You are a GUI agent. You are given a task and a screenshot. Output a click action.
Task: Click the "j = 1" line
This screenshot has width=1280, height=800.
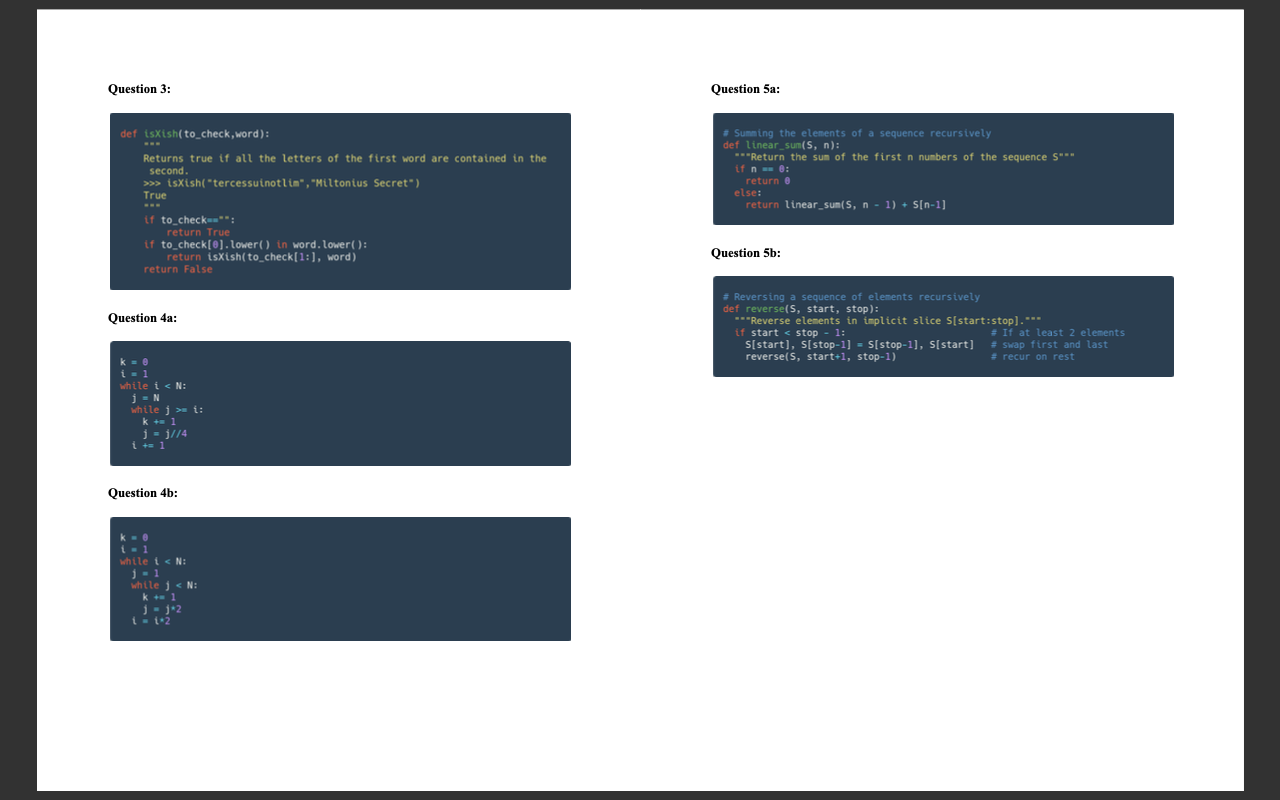146,573
